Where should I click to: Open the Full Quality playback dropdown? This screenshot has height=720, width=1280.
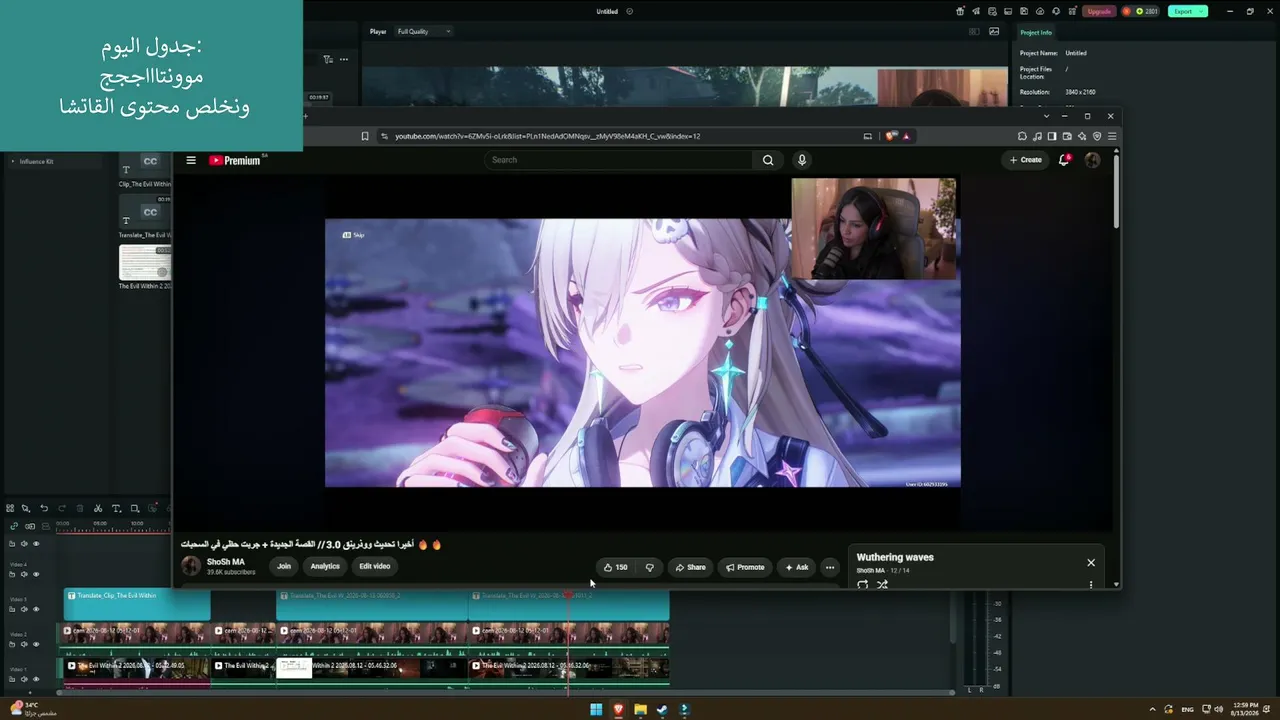pos(423,31)
